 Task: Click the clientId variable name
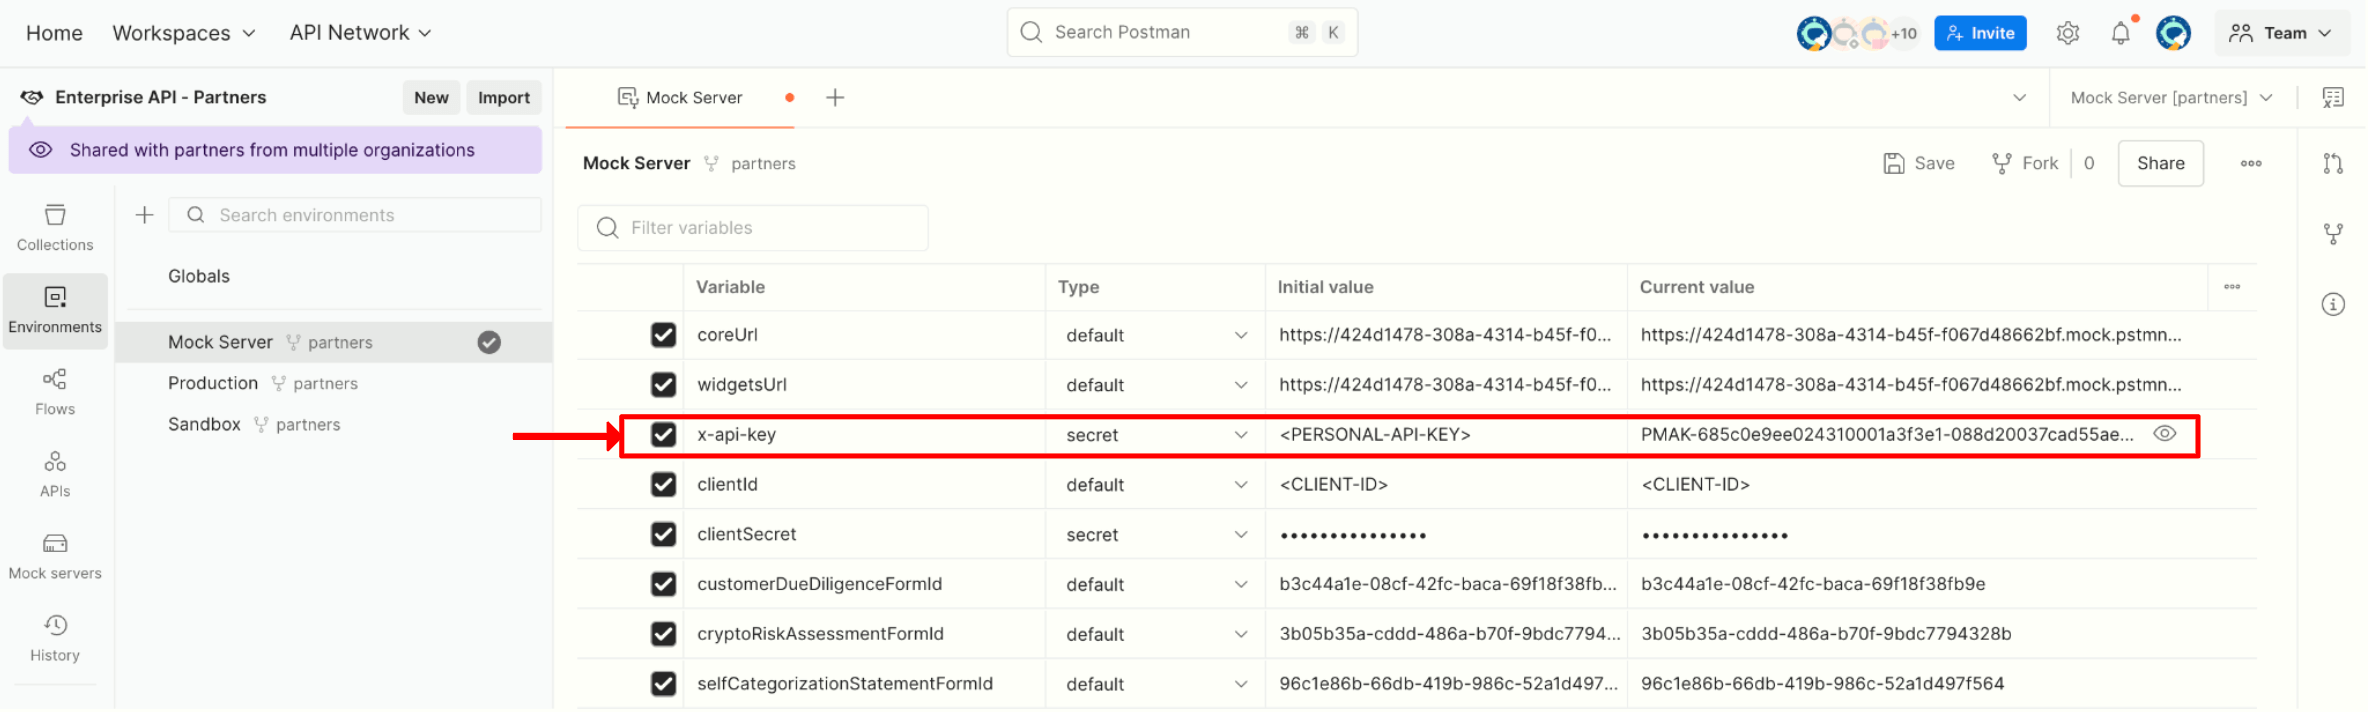[x=727, y=485]
